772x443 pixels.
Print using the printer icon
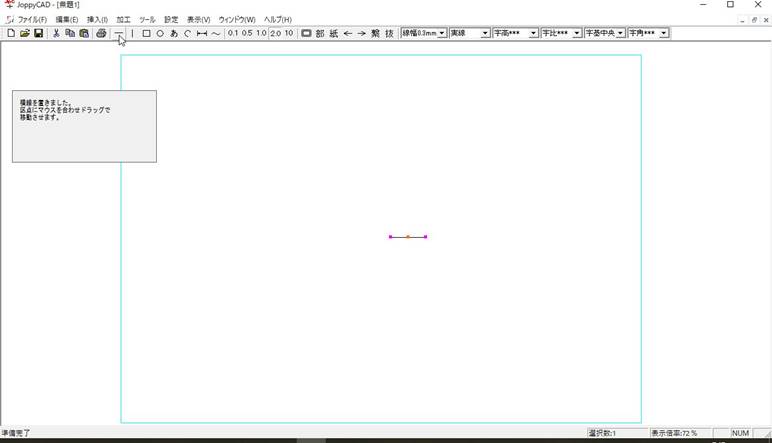[101, 33]
